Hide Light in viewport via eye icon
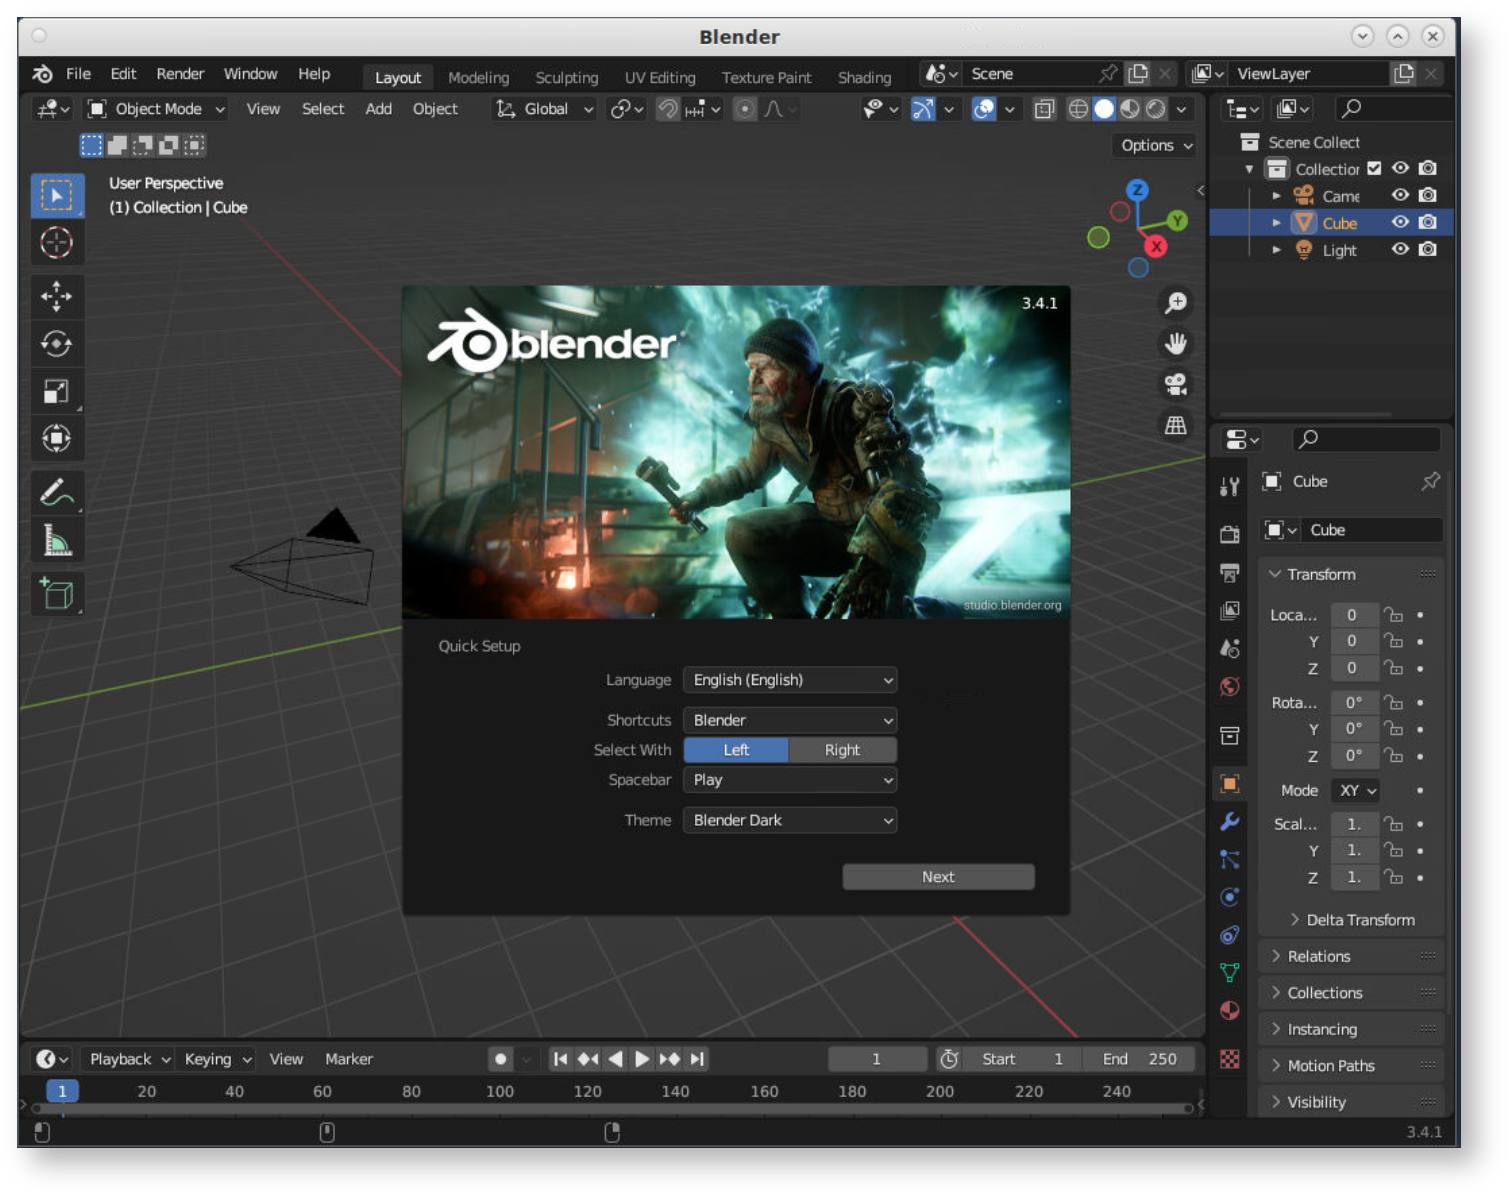Image resolution: width=1509 pixels, height=1196 pixels. click(1400, 249)
